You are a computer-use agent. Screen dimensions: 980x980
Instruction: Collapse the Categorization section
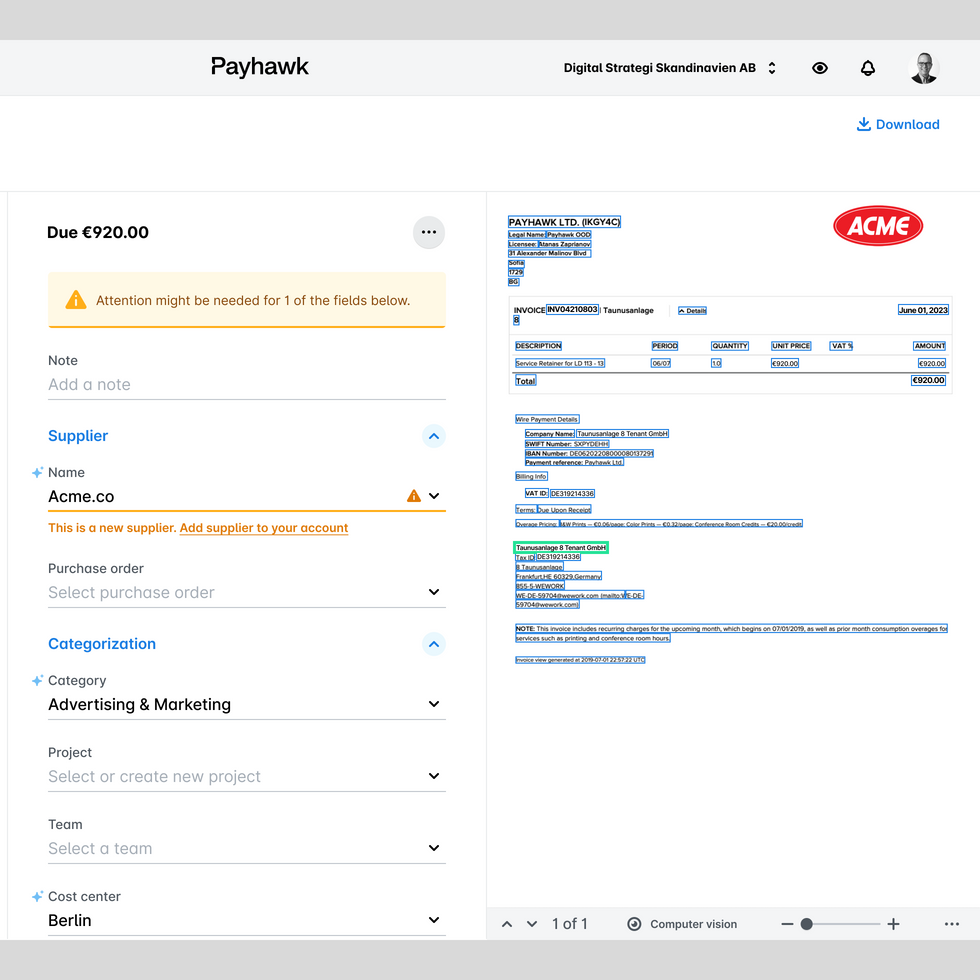(434, 644)
